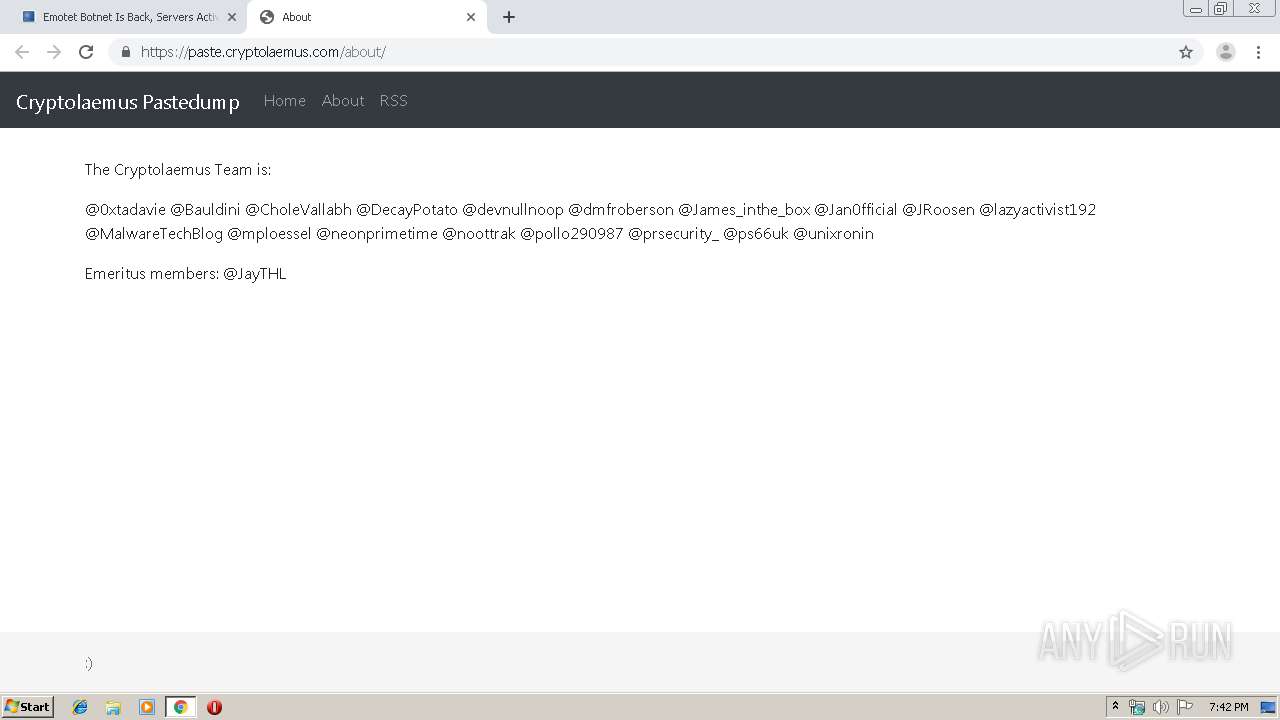
Task: Click the Chrome taskbar icon
Action: coord(180,707)
